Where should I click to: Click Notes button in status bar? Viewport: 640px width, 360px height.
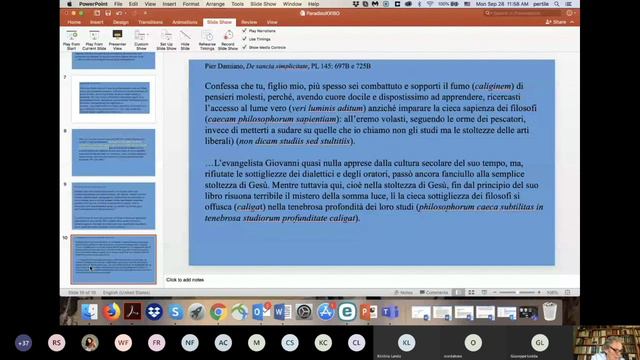(403, 292)
